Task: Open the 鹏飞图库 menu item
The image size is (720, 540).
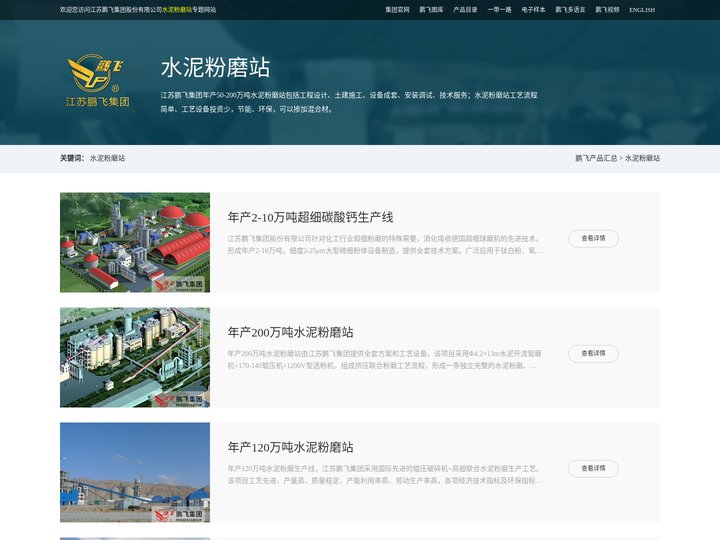Action: (431, 10)
